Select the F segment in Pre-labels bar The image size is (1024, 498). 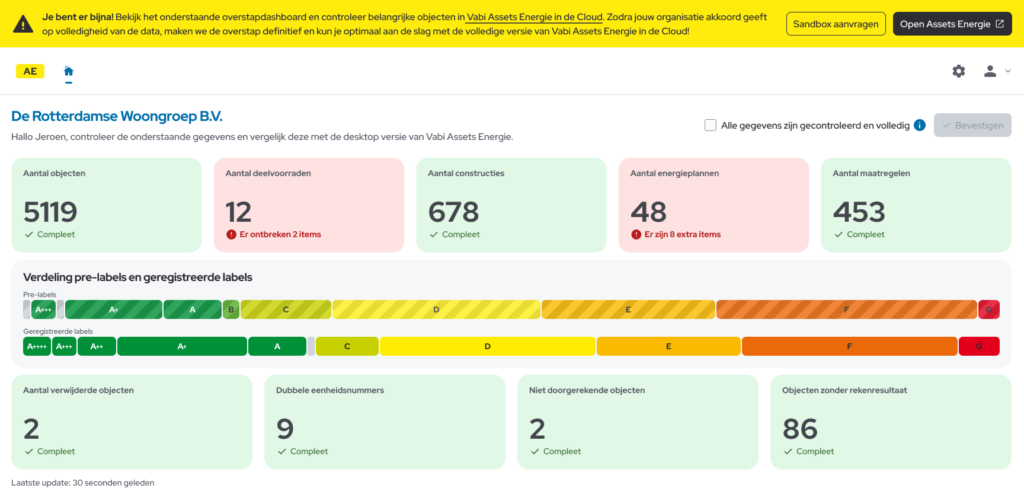point(846,310)
